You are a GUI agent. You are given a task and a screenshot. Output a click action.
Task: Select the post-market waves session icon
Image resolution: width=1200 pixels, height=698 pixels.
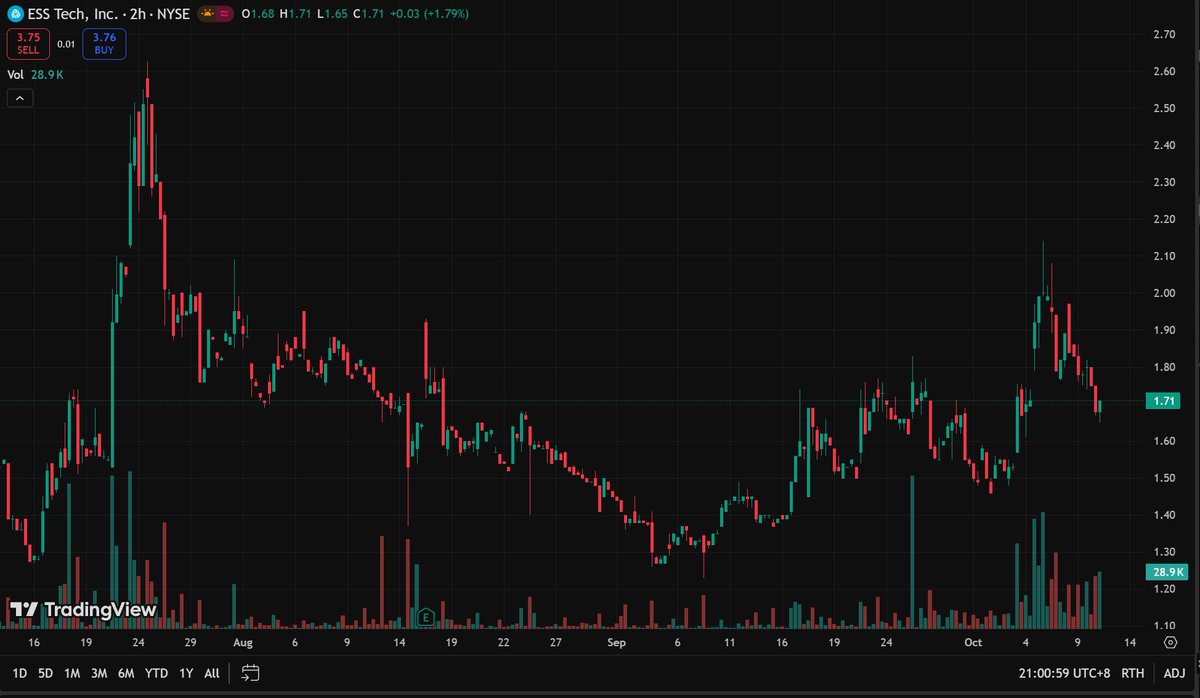point(226,15)
